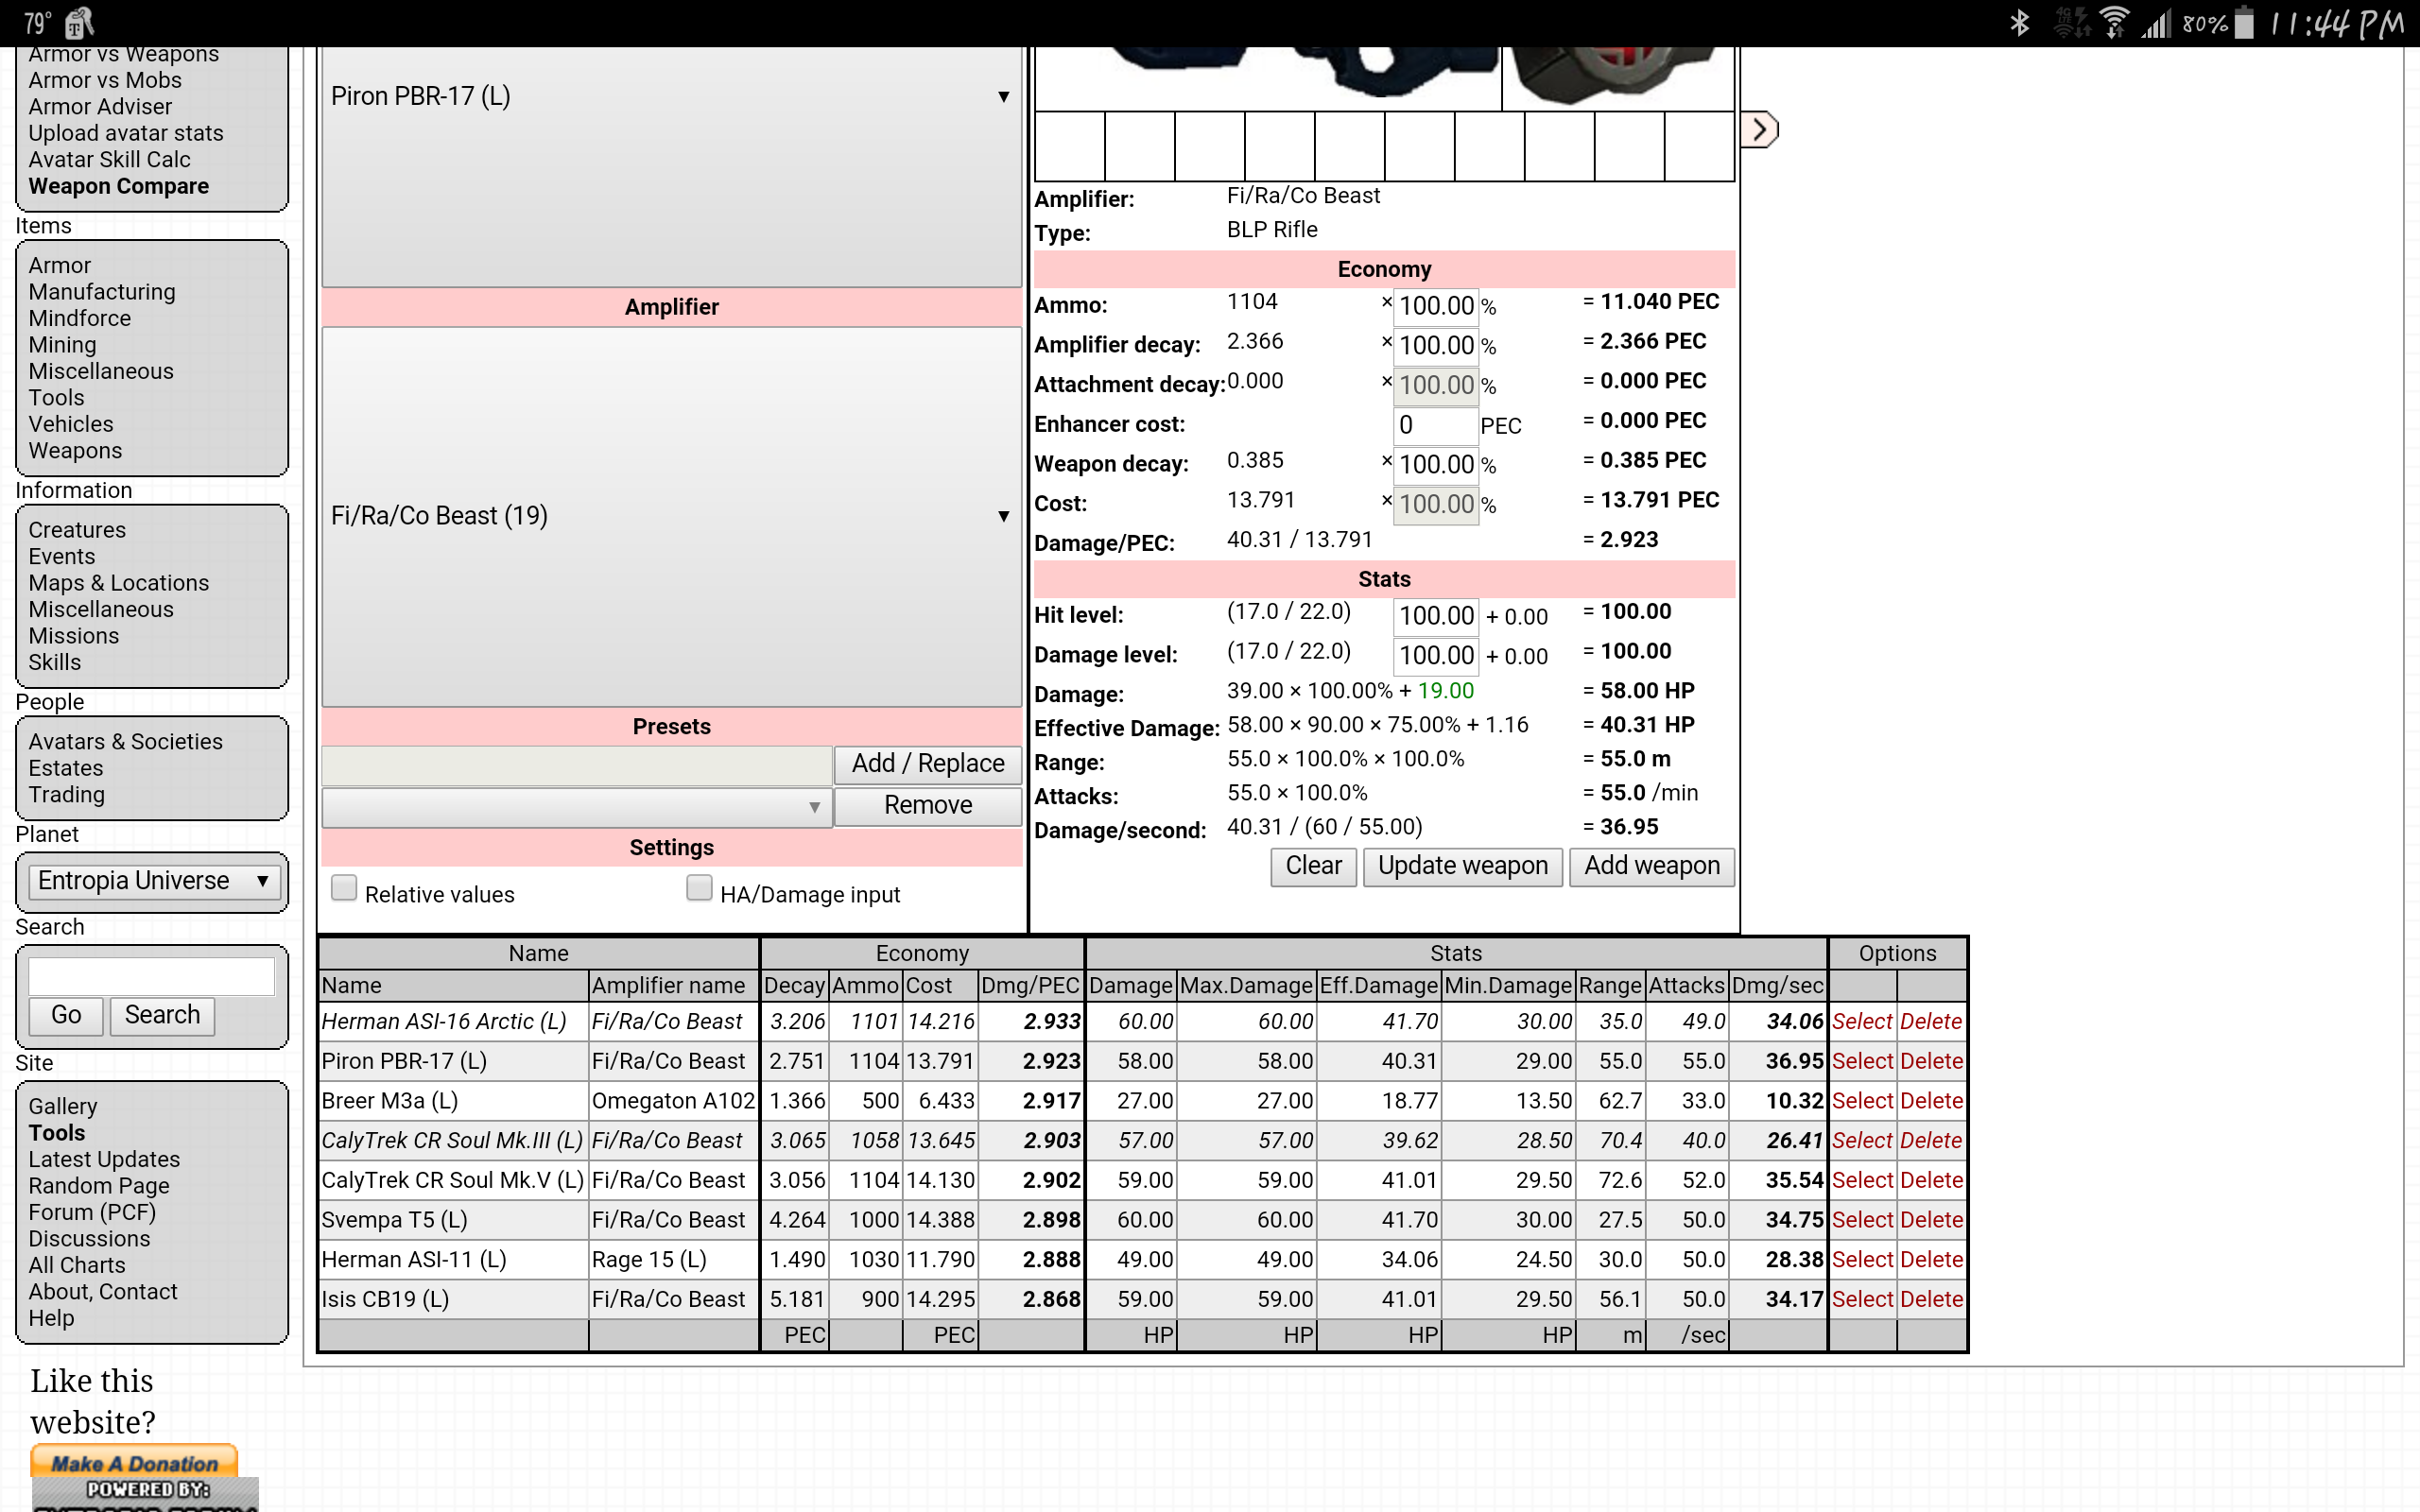The height and width of the screenshot is (1512, 2420).
Task: Select the Svempa T5 (L) row
Action: tap(1862, 1220)
